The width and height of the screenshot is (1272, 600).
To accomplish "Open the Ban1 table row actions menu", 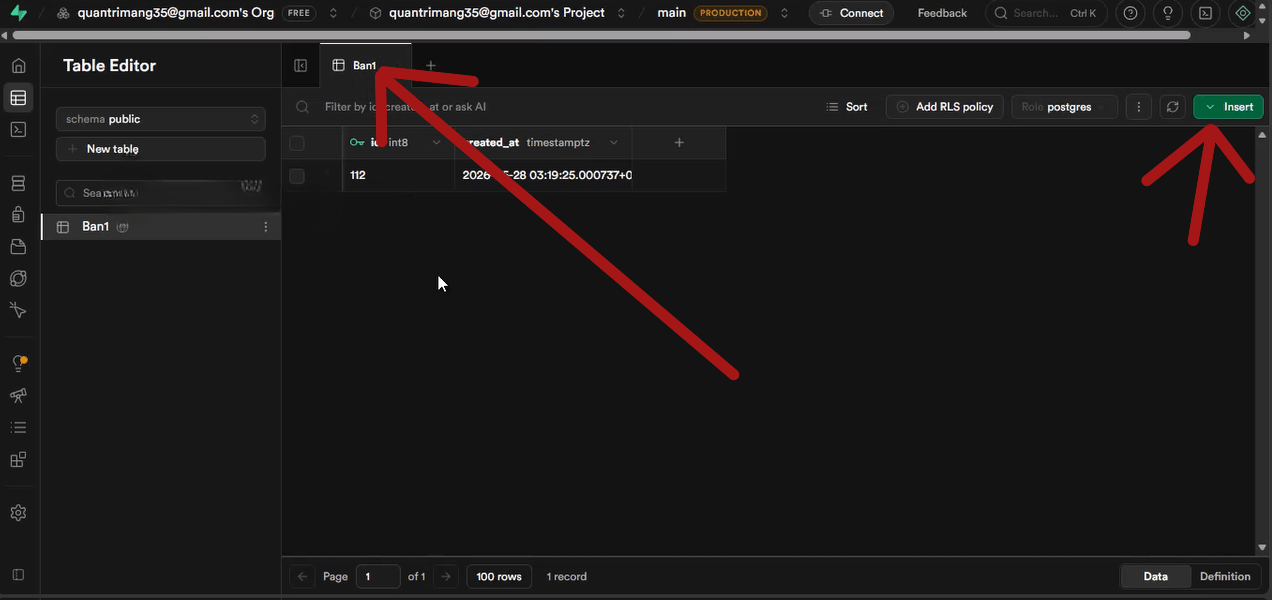I will click(x=266, y=227).
